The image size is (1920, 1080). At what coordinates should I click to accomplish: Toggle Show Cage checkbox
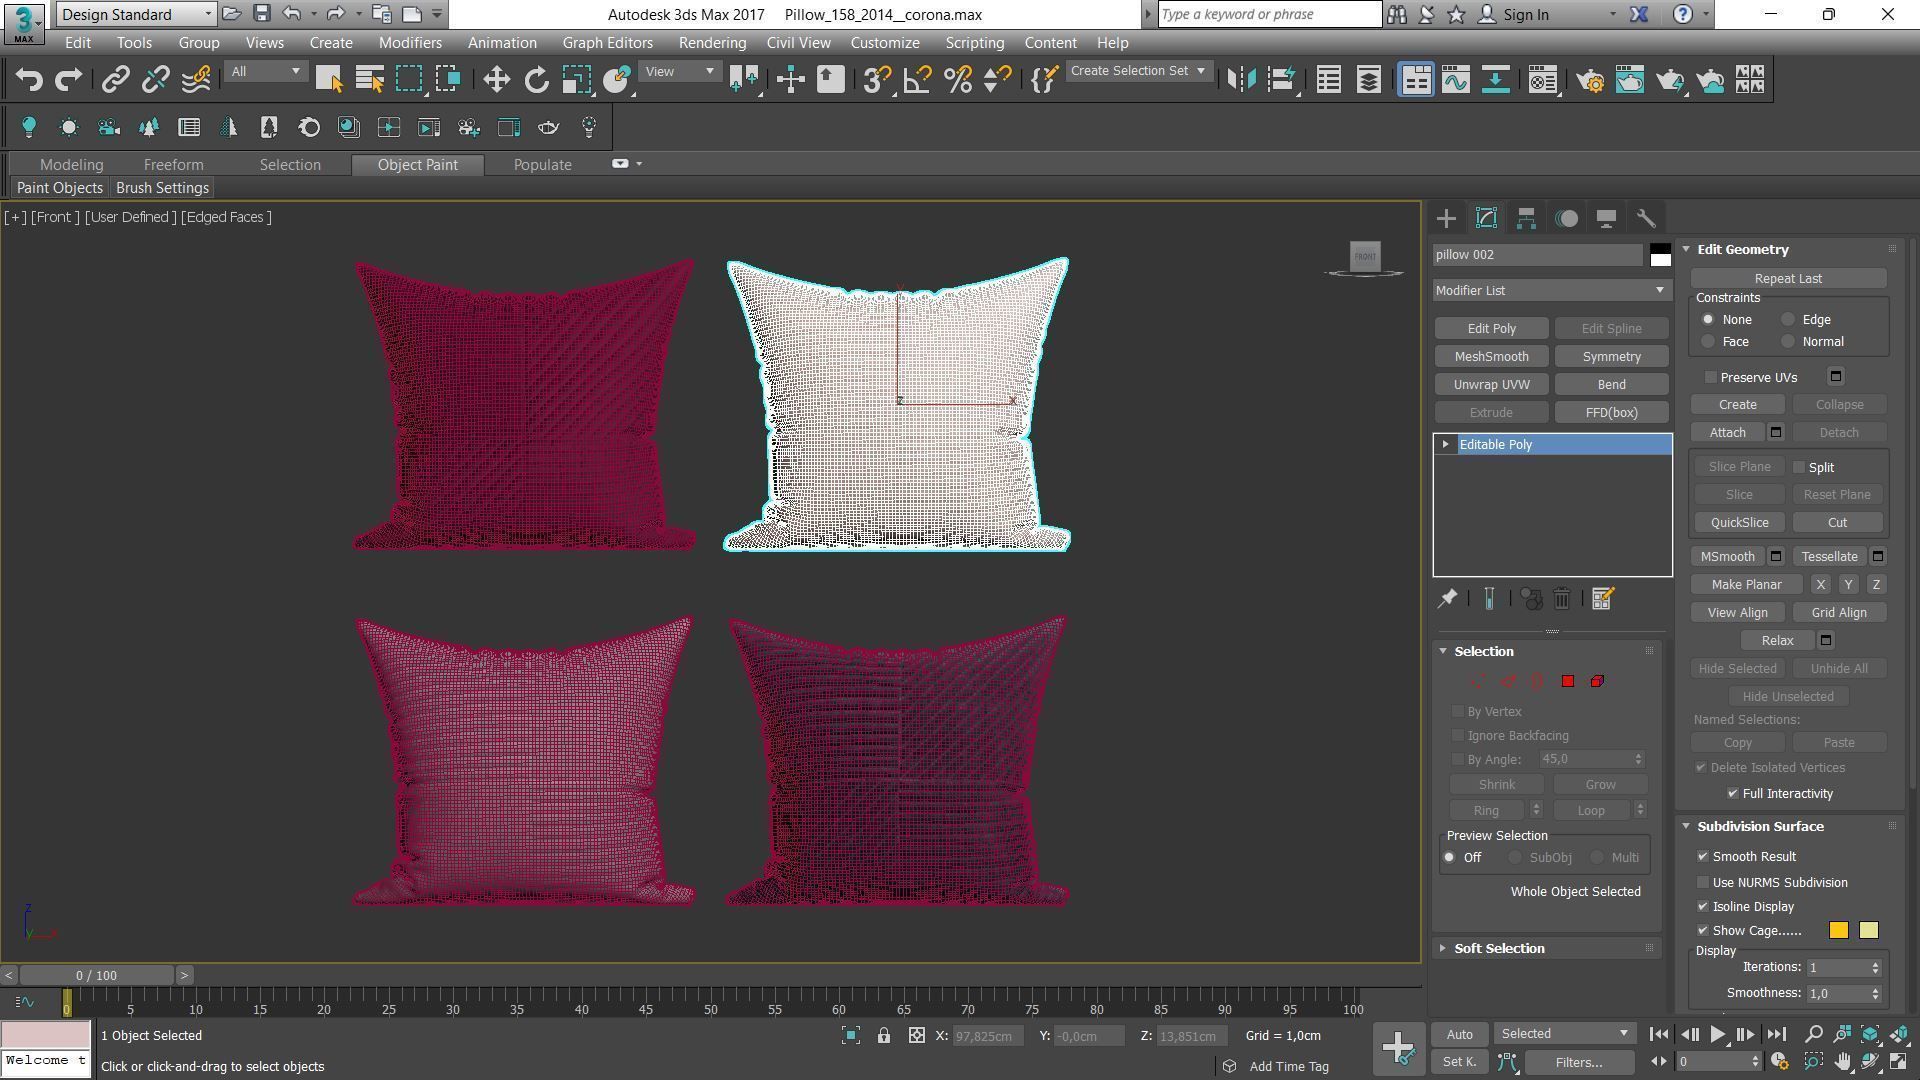(x=1703, y=930)
